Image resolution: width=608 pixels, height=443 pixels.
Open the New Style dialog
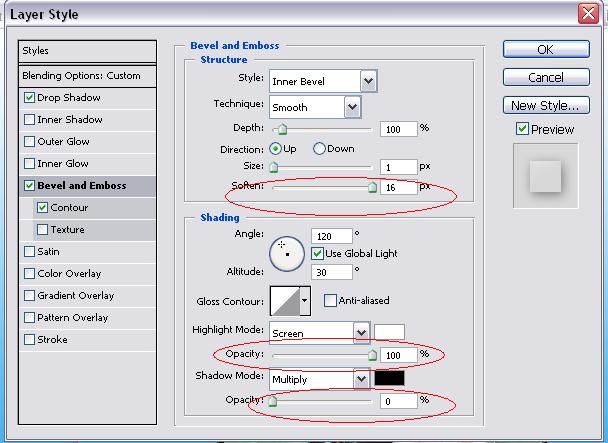[546, 105]
